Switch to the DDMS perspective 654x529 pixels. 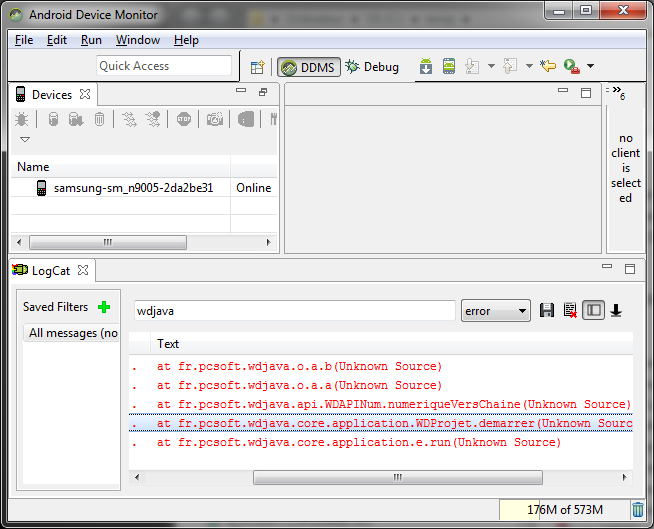coord(308,67)
